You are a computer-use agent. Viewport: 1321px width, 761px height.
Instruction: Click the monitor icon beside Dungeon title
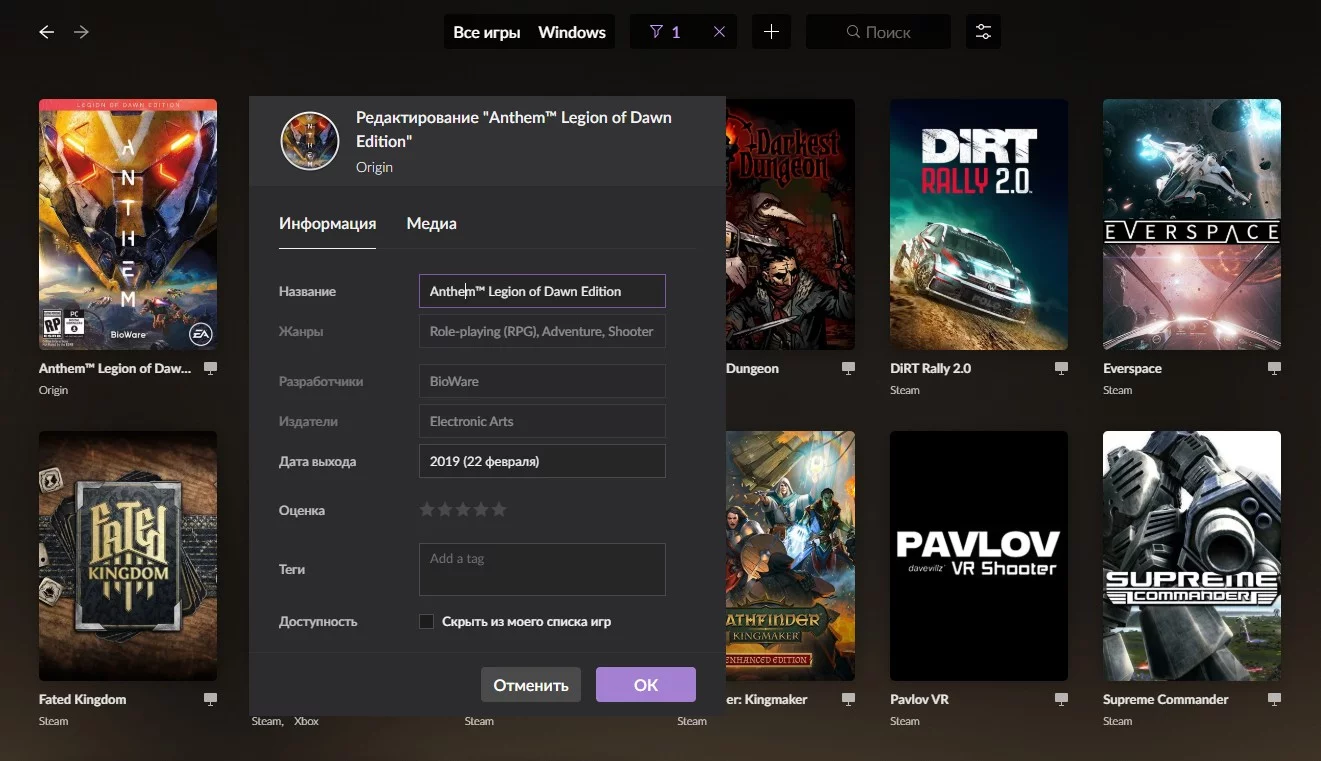(848, 368)
